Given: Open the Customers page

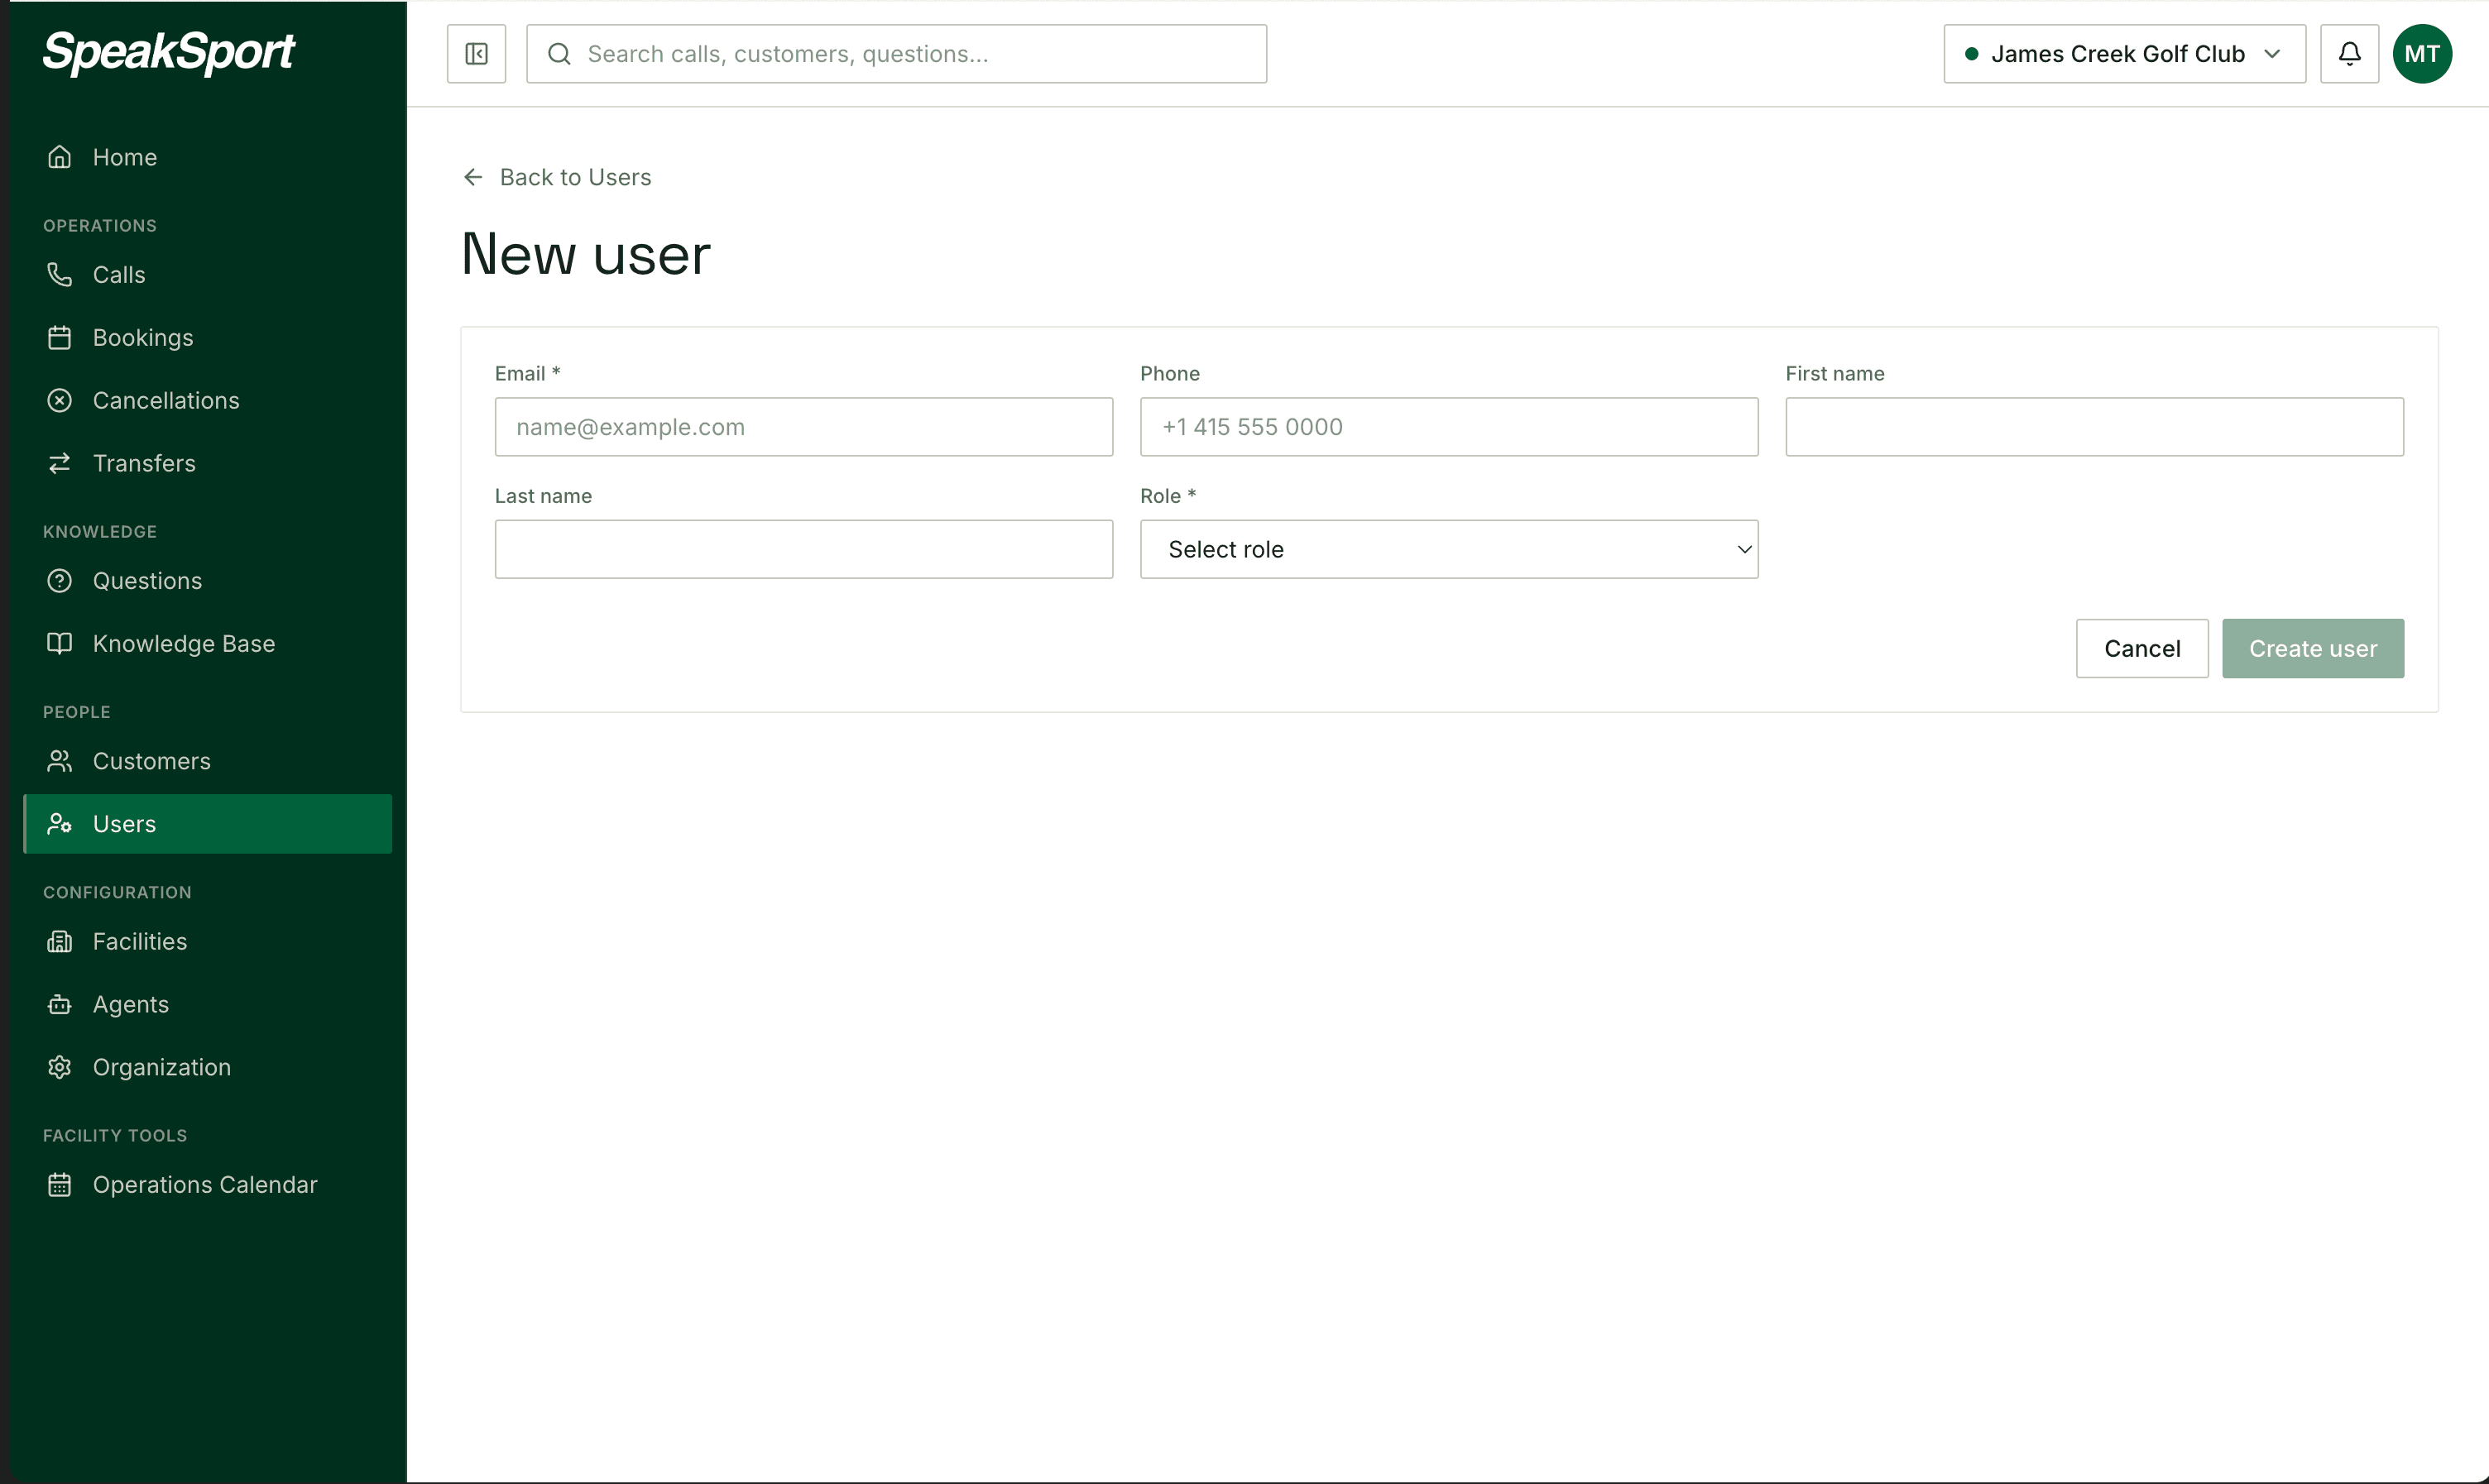Looking at the screenshot, I should [x=208, y=761].
